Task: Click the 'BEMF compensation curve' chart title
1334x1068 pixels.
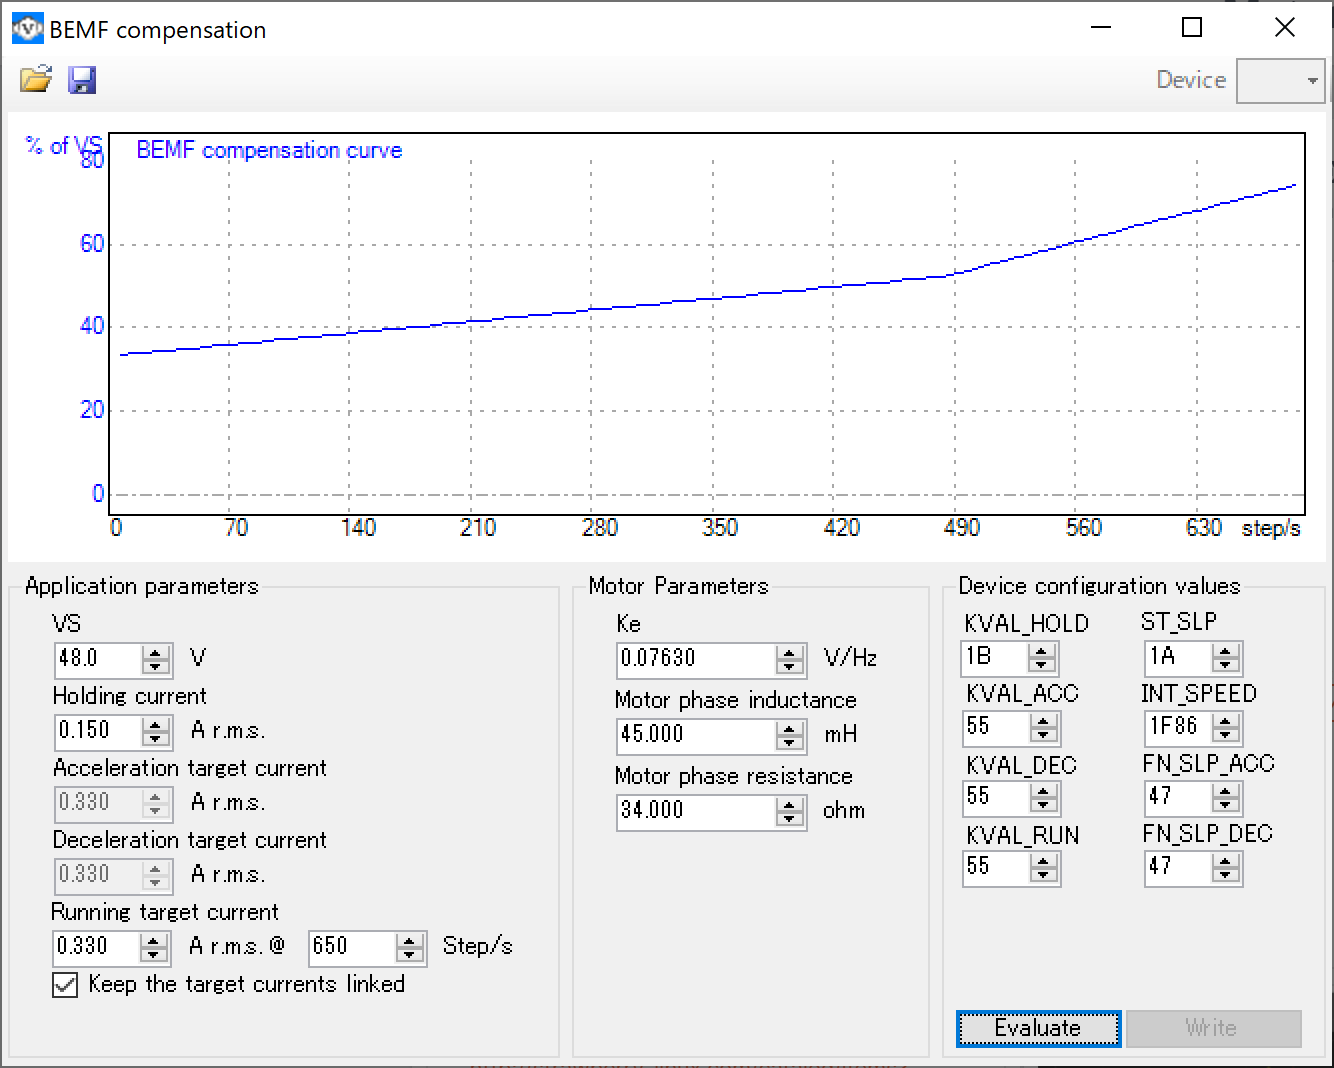Action: 269,150
